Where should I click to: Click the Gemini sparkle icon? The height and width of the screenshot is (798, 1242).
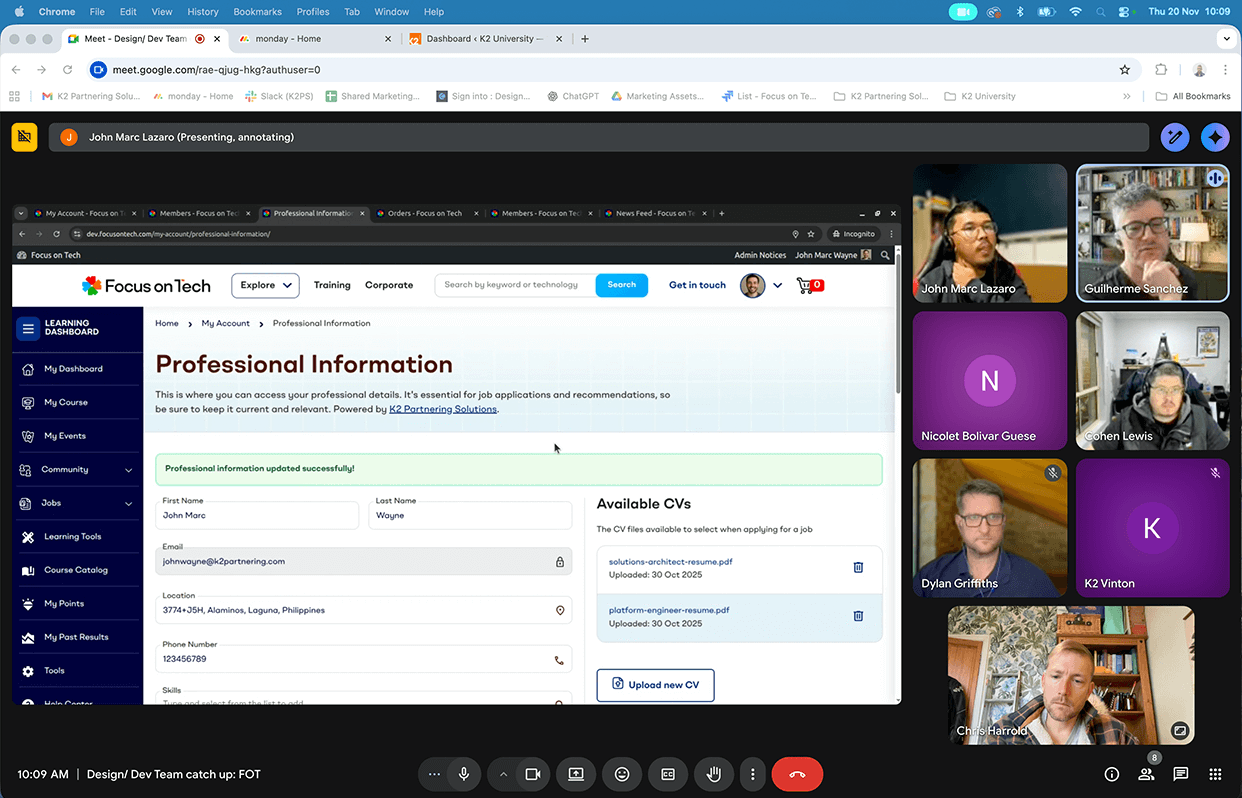[x=1215, y=137]
